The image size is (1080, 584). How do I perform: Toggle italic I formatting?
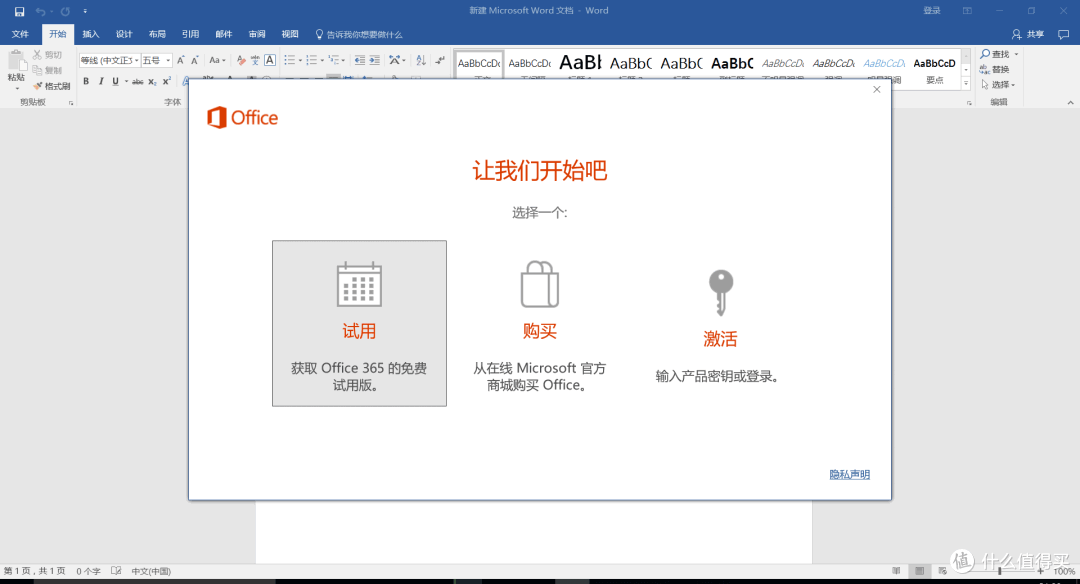[101, 81]
